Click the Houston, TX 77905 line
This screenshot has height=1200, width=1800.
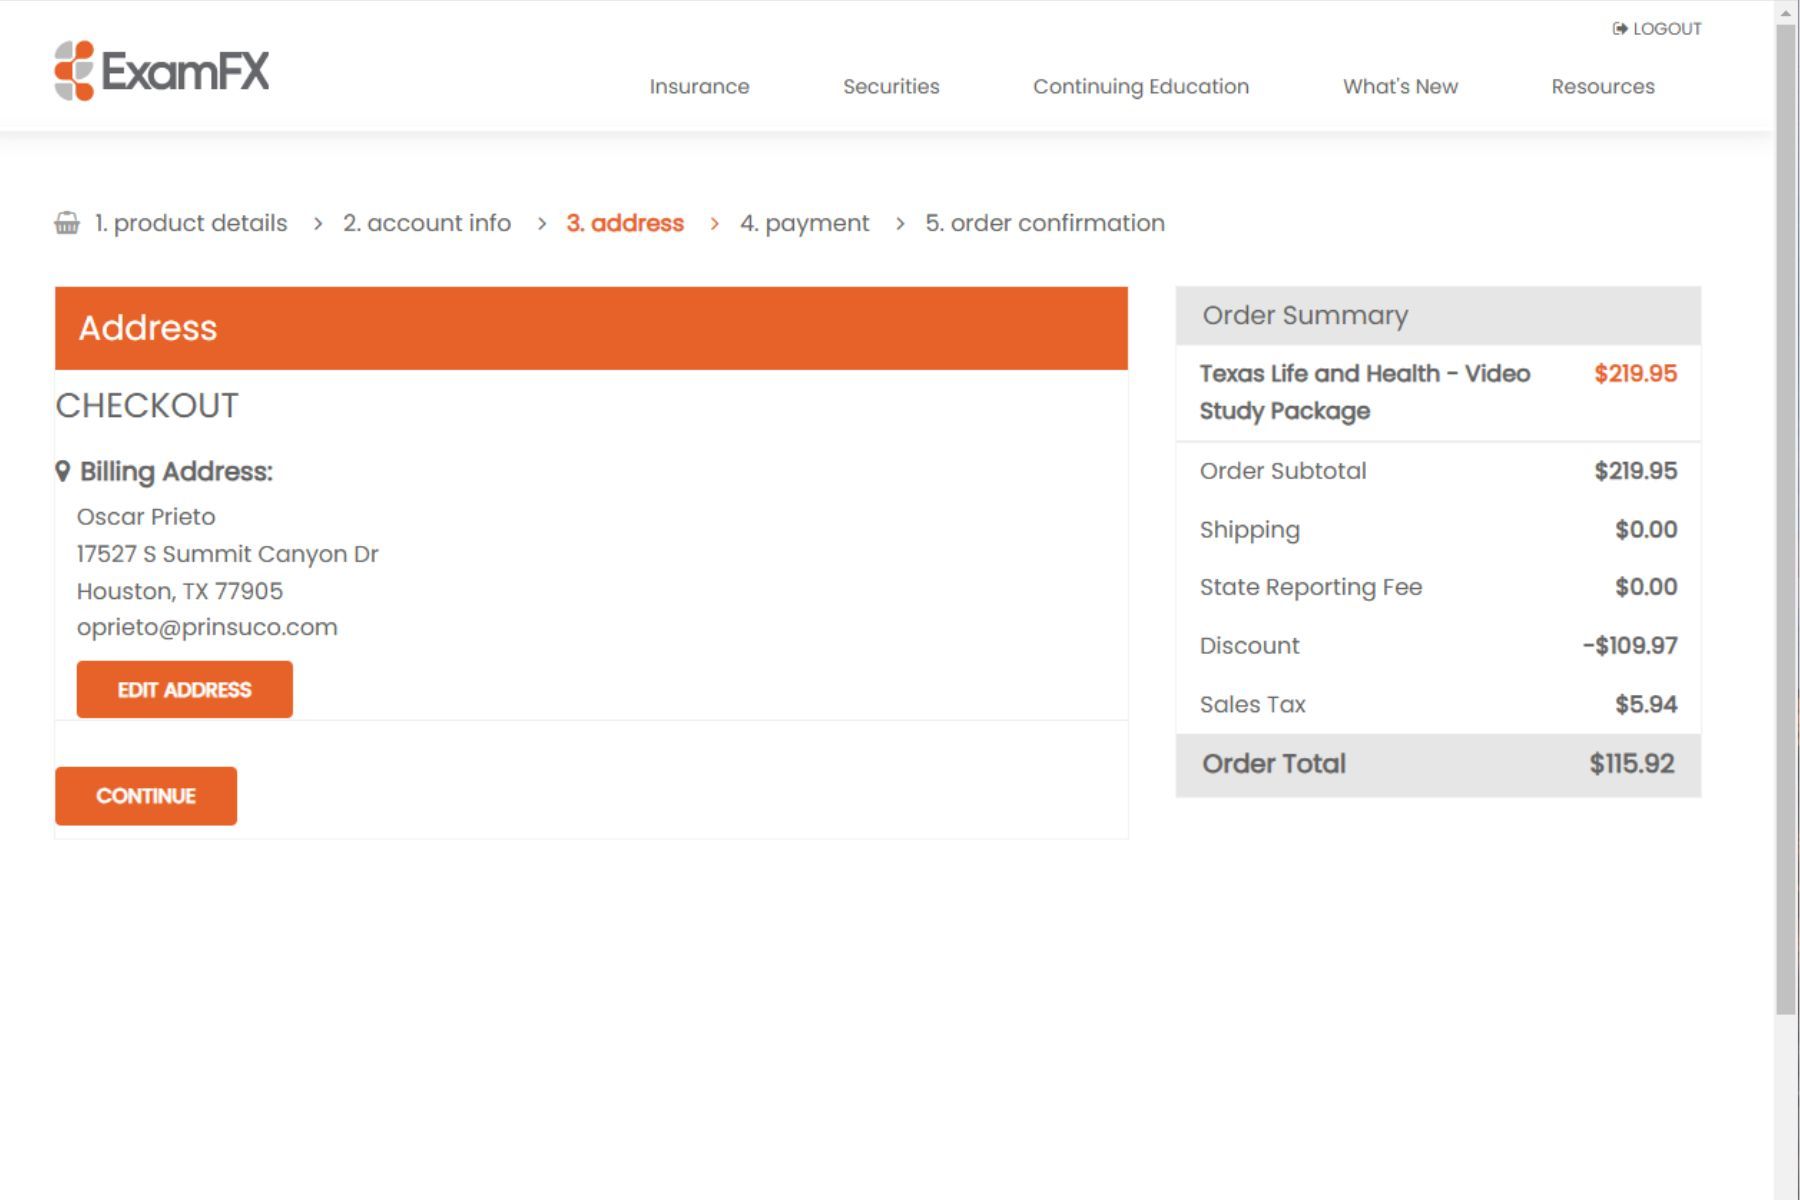tap(180, 591)
